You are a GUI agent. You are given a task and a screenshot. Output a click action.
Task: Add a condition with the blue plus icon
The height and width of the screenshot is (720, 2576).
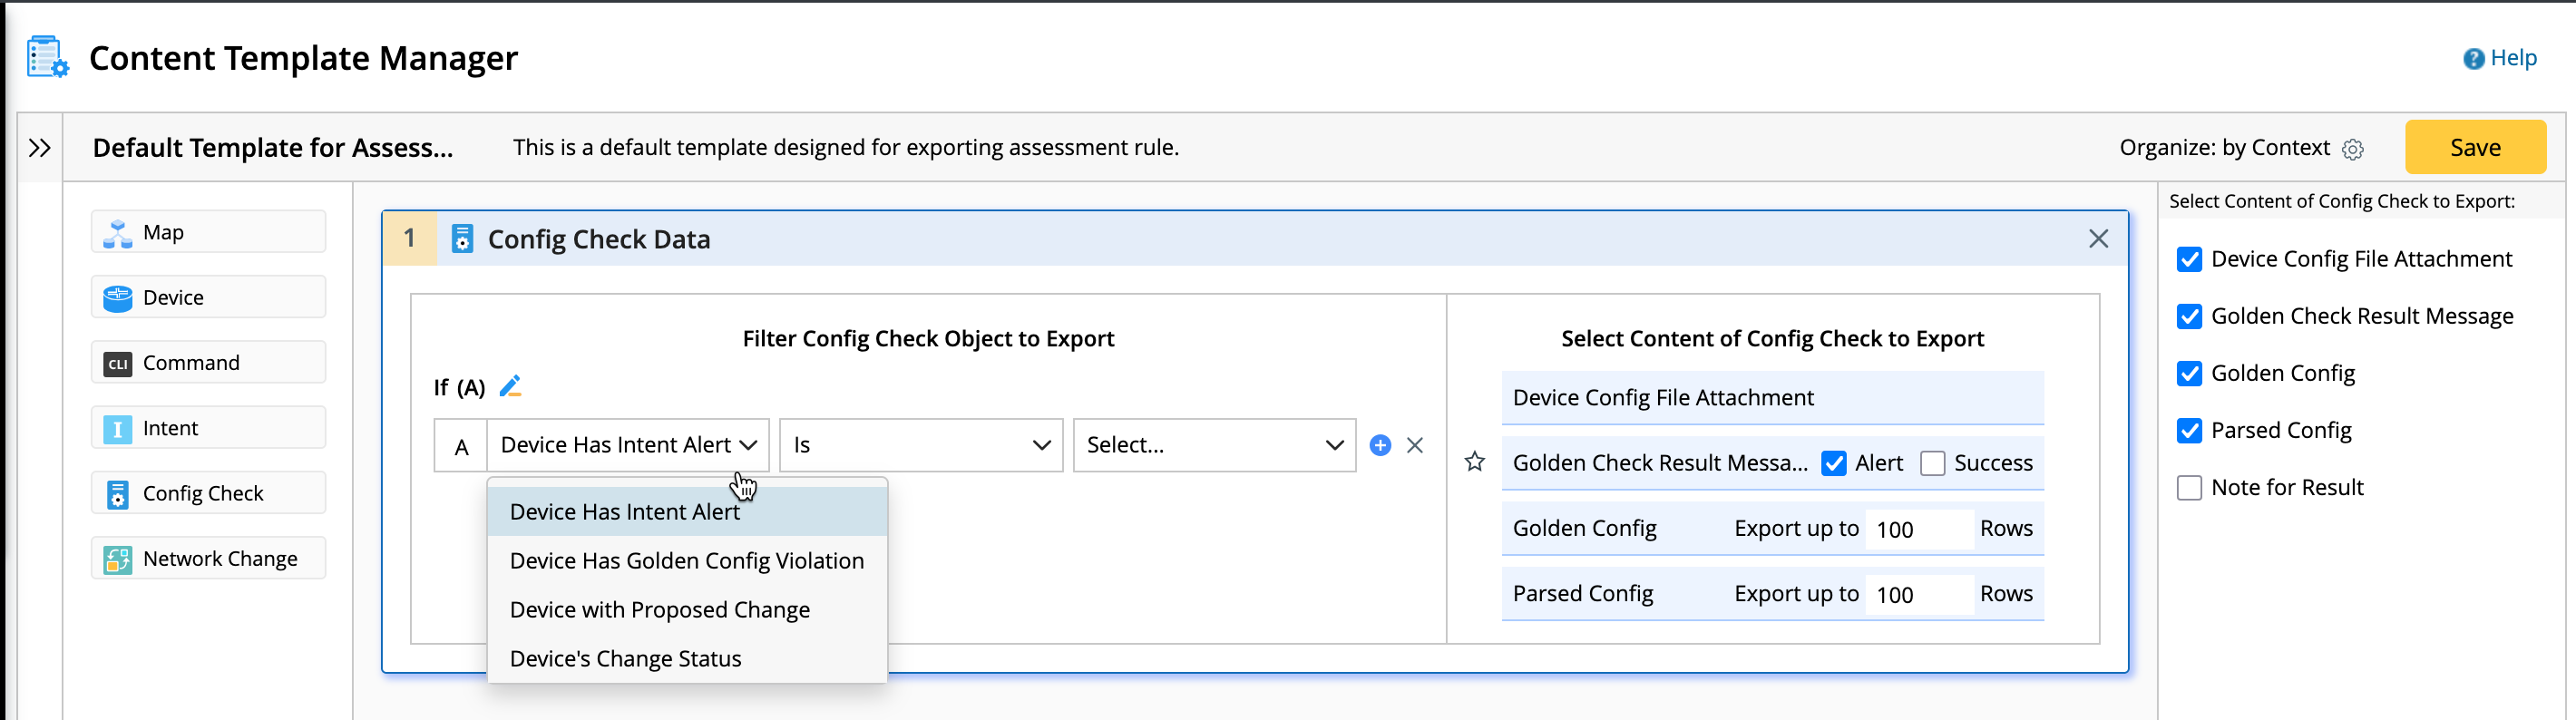[x=1380, y=445]
